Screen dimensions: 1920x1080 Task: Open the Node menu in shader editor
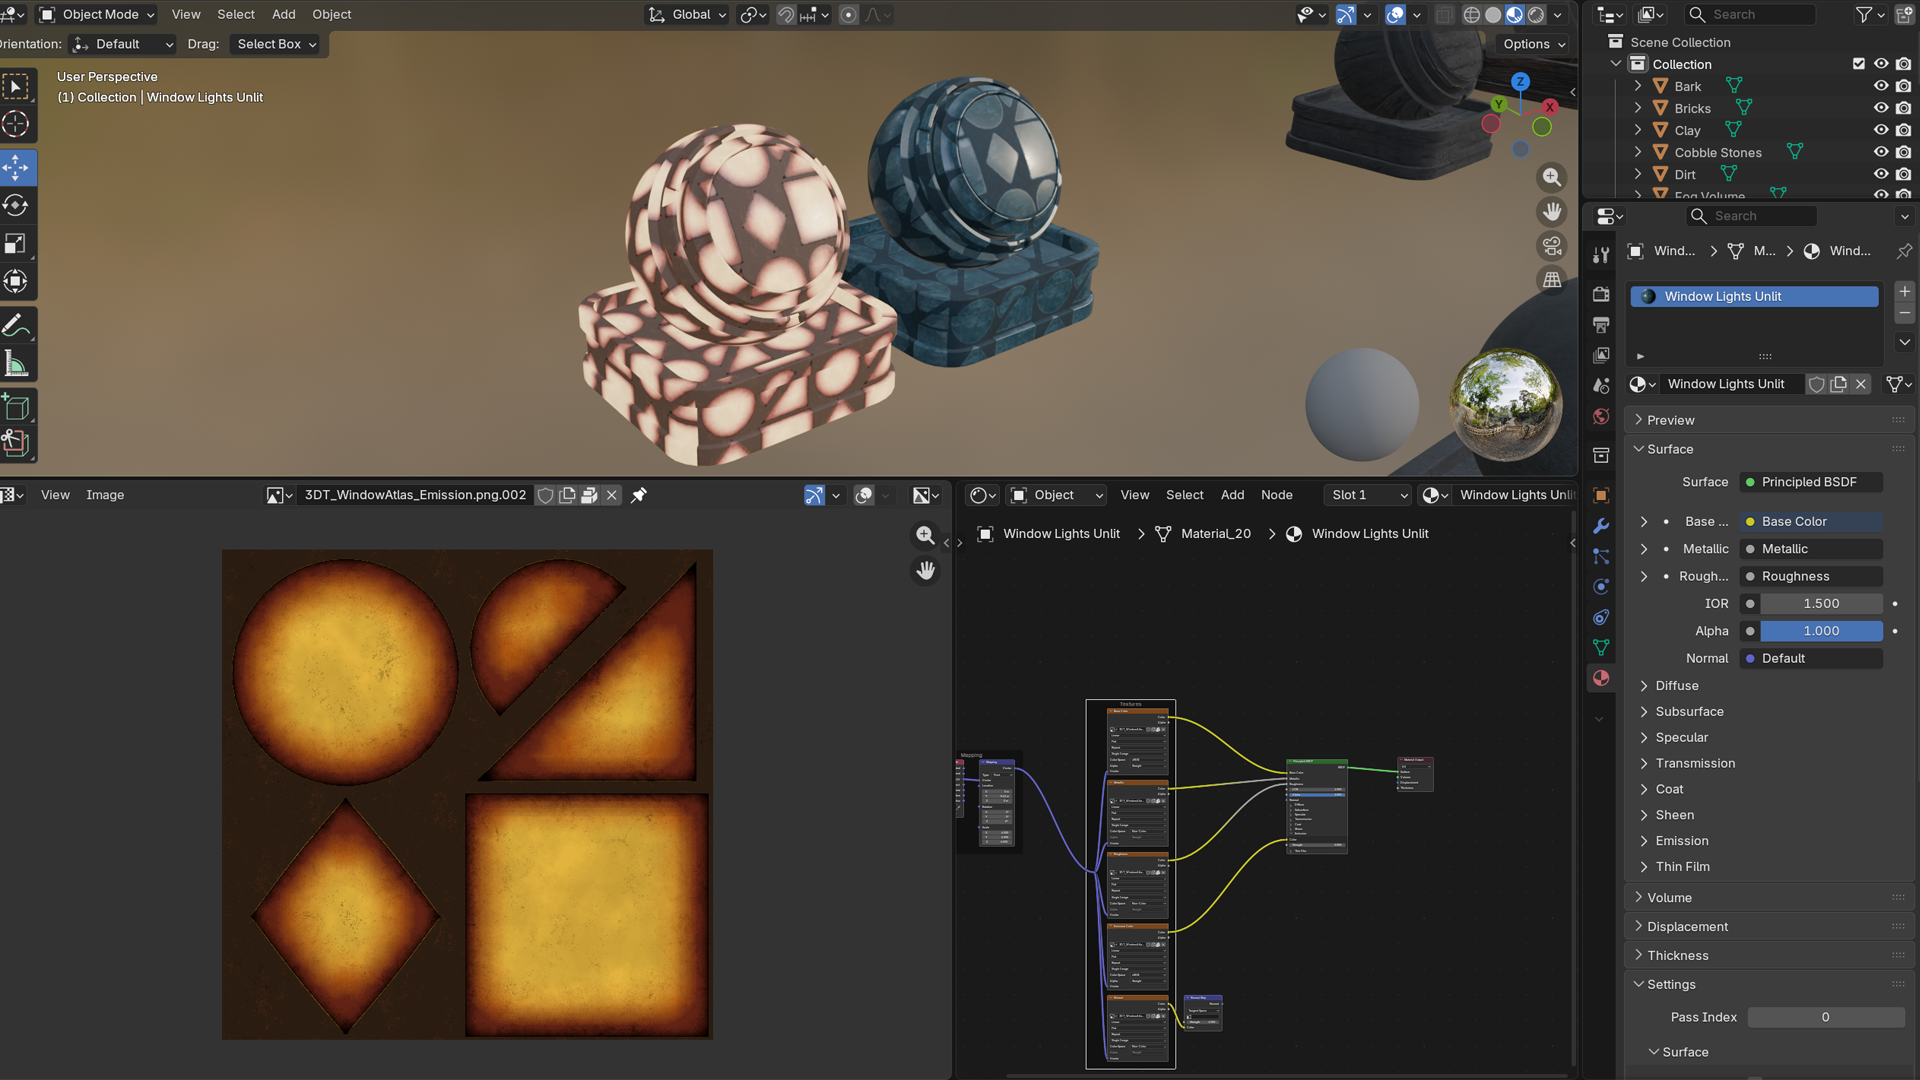(1277, 495)
